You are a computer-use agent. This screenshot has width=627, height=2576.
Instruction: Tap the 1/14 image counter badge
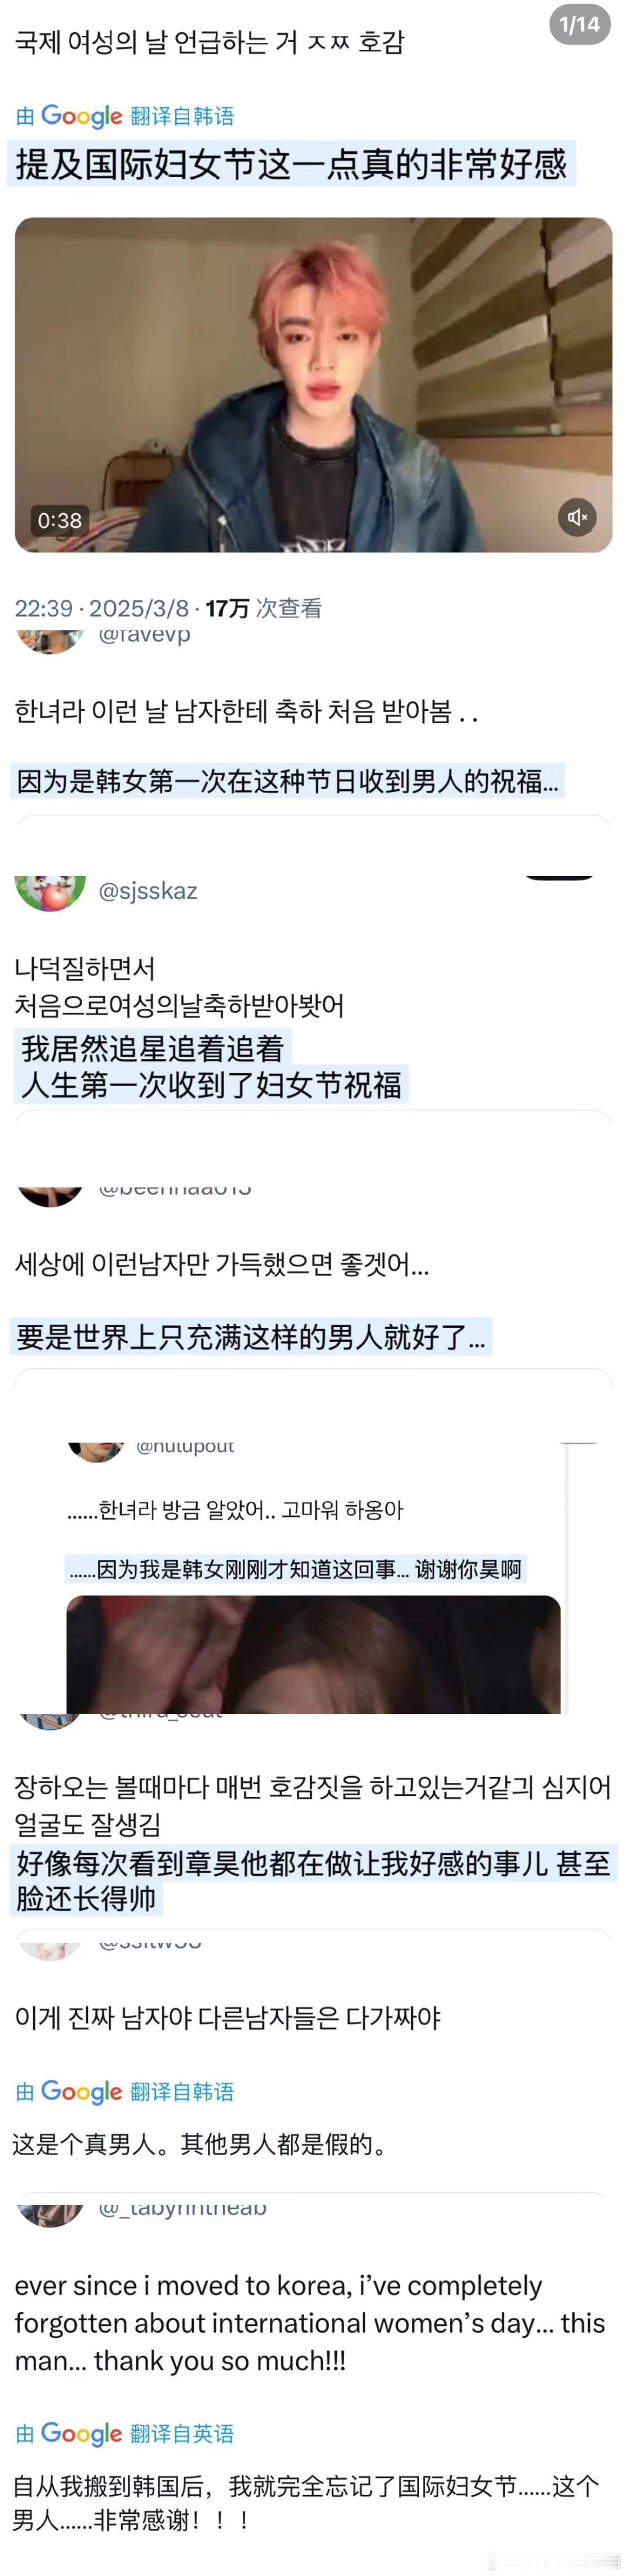pyautogui.click(x=580, y=24)
